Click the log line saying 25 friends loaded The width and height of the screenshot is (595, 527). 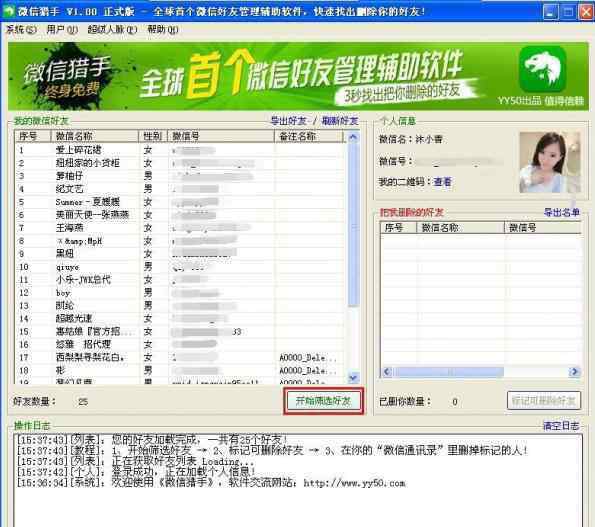152,440
